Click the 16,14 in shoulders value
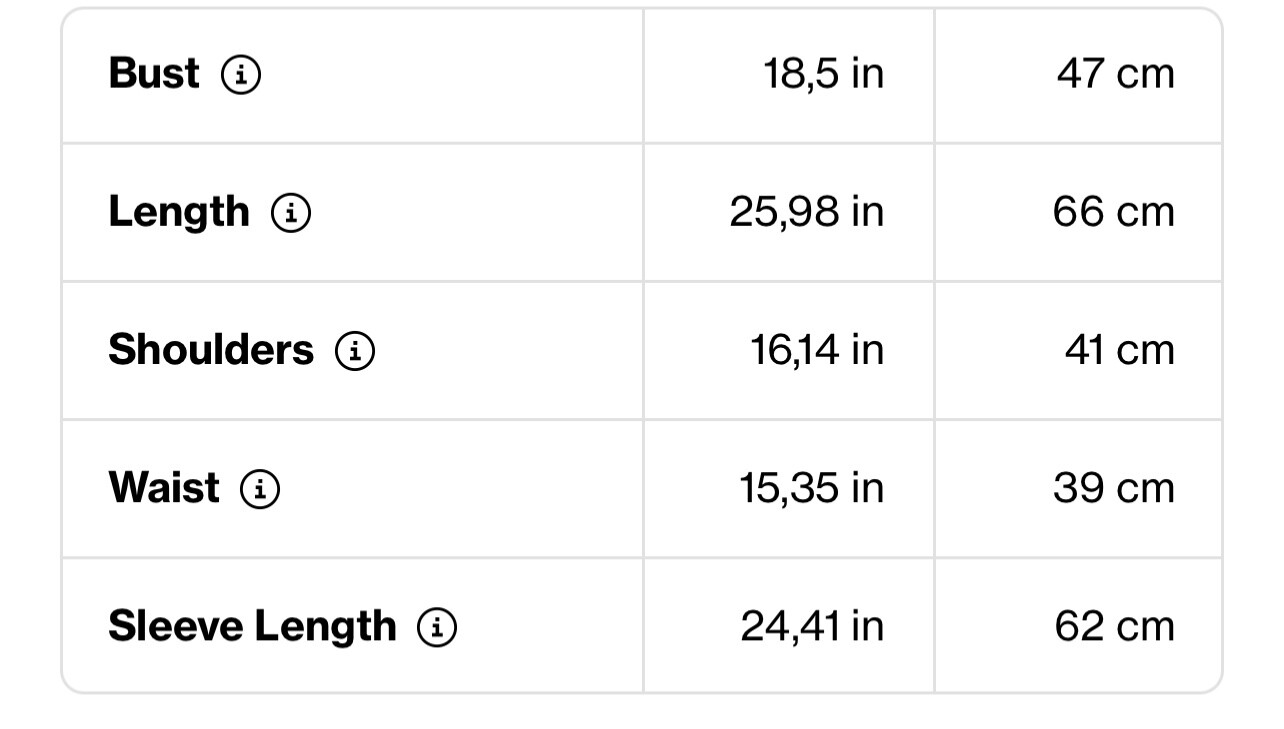 click(817, 350)
